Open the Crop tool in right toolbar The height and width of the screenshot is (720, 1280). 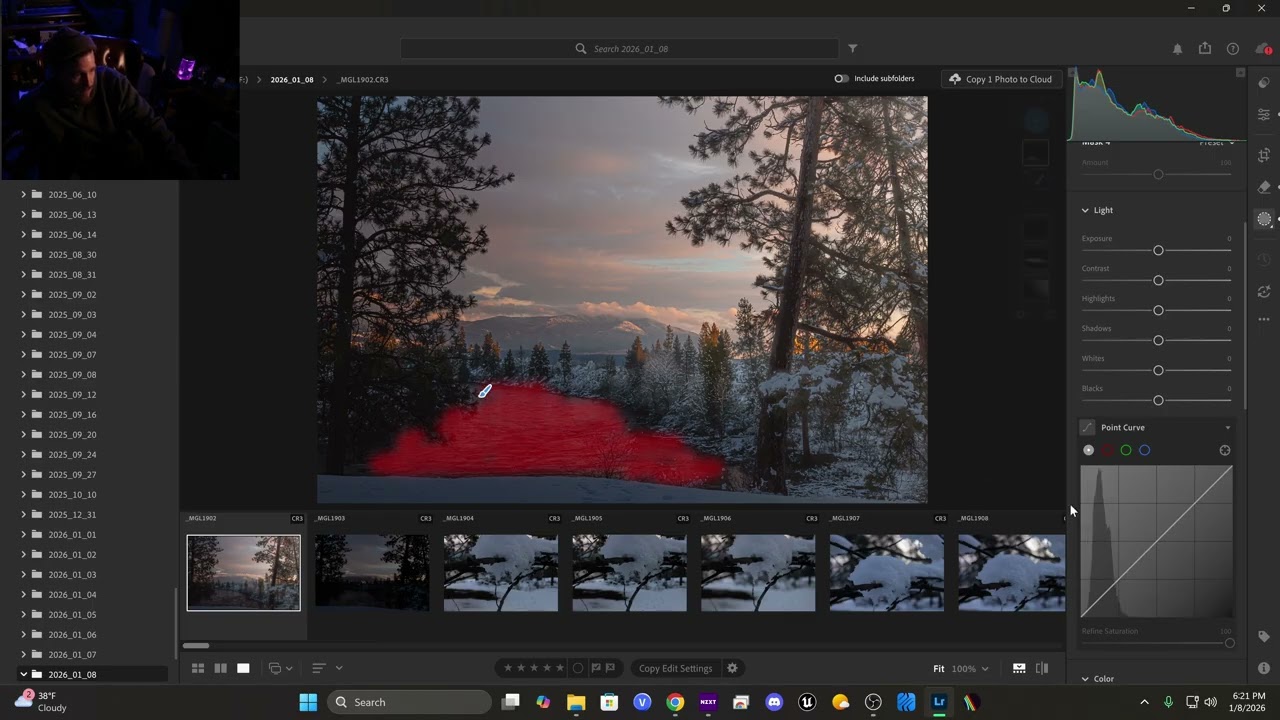[1264, 154]
